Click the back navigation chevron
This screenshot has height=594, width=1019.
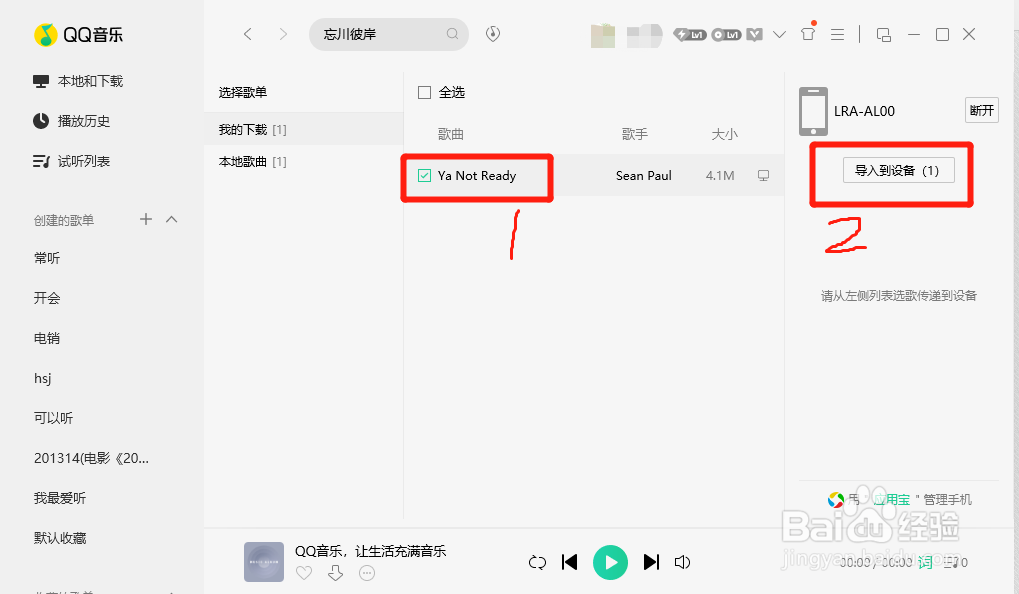coord(248,33)
